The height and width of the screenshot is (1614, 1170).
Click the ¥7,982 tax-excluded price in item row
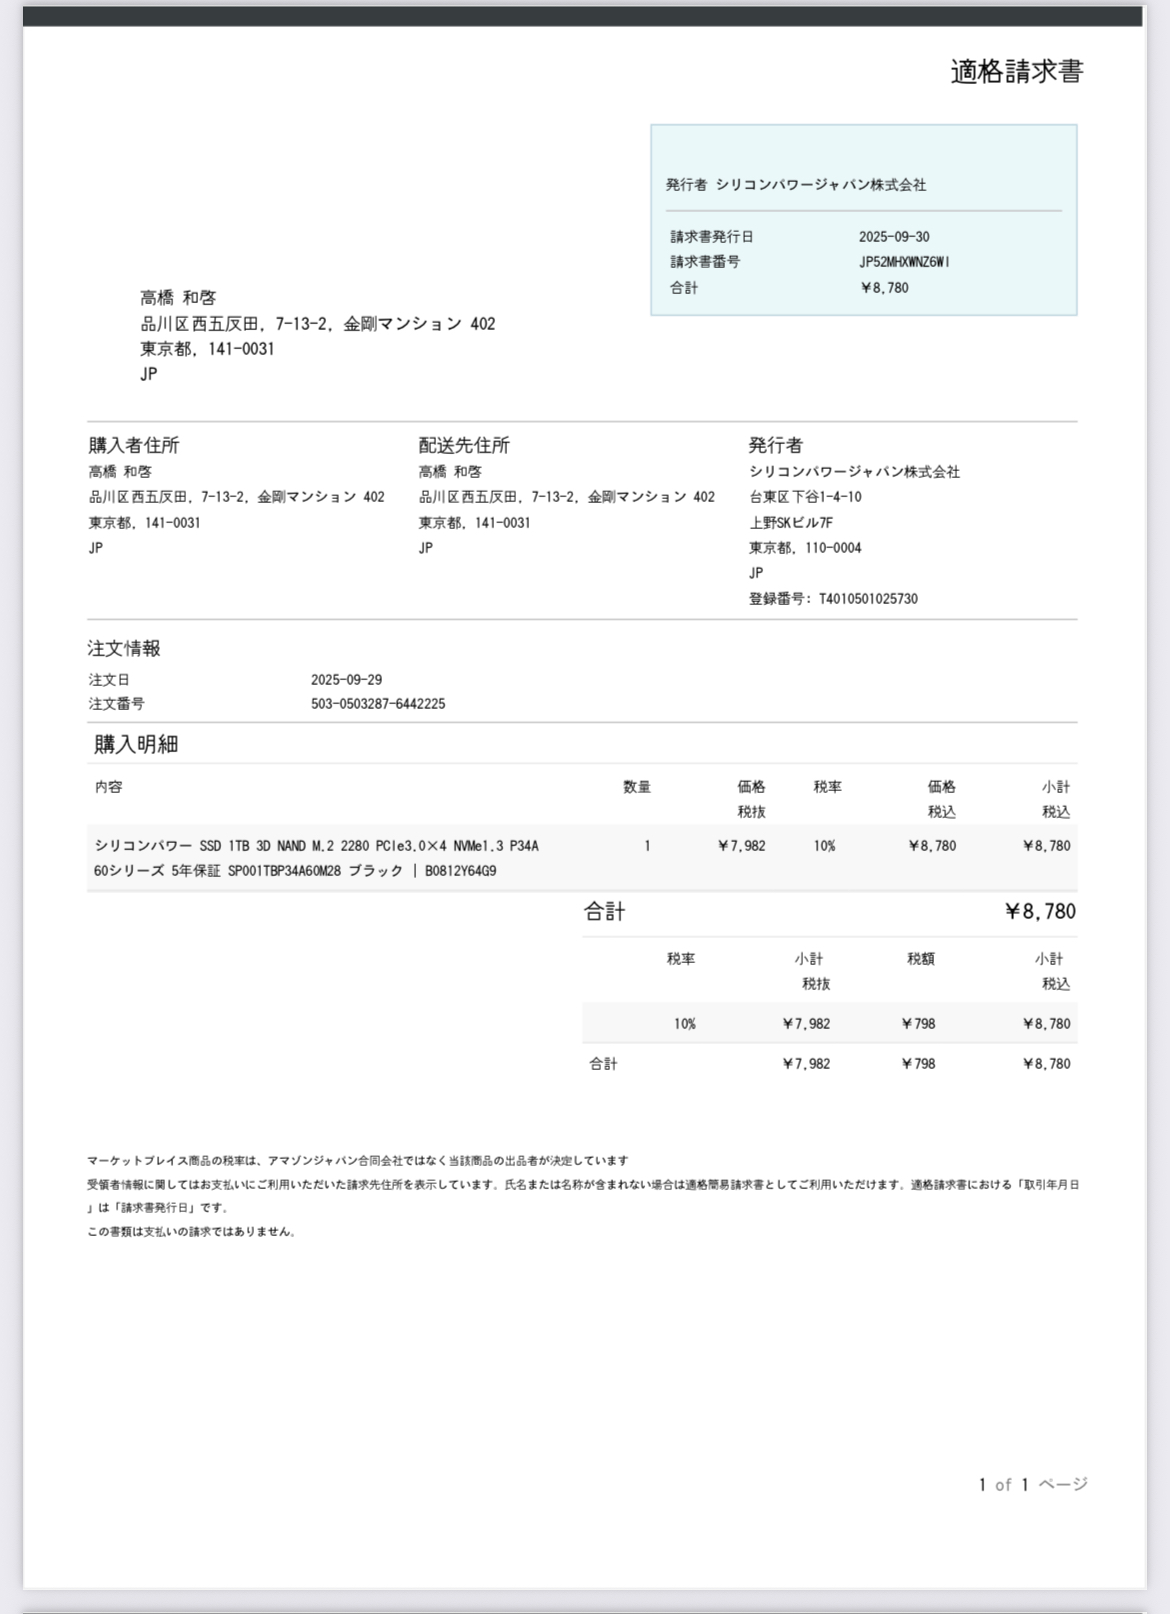(x=741, y=846)
